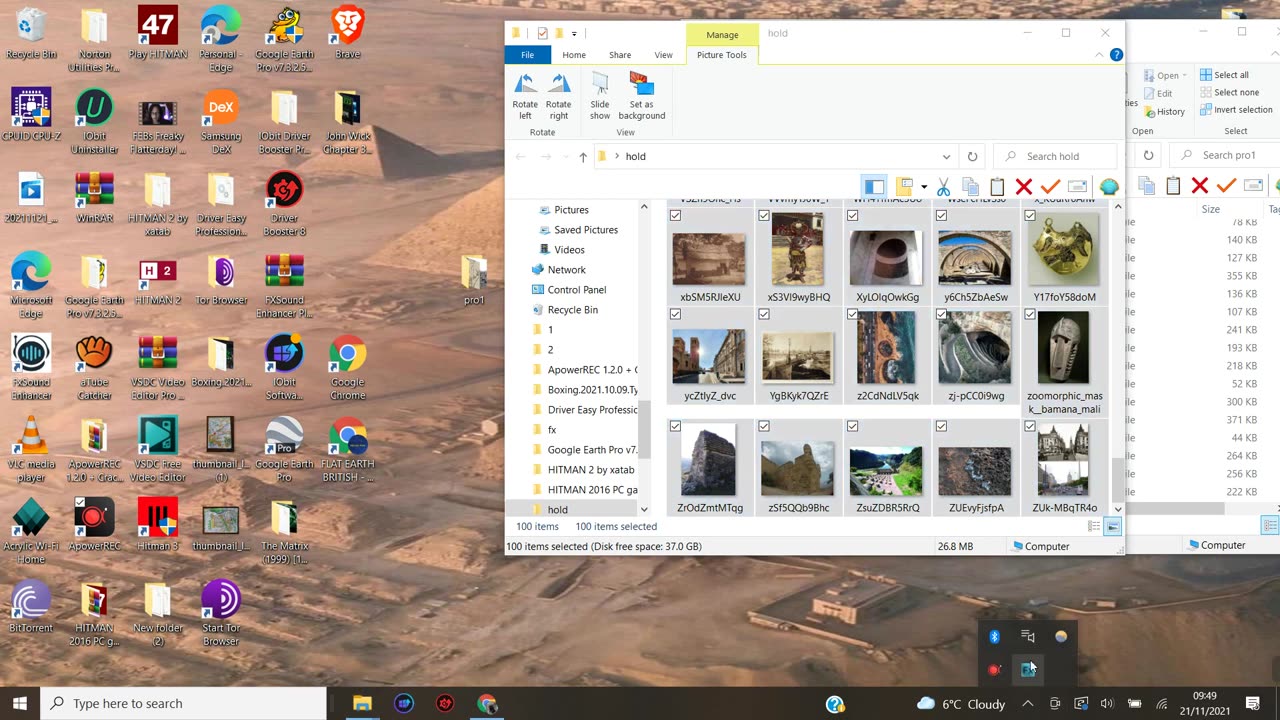Click the Bluetooth icon in tray popup
This screenshot has height=720, width=1280.
point(994,636)
